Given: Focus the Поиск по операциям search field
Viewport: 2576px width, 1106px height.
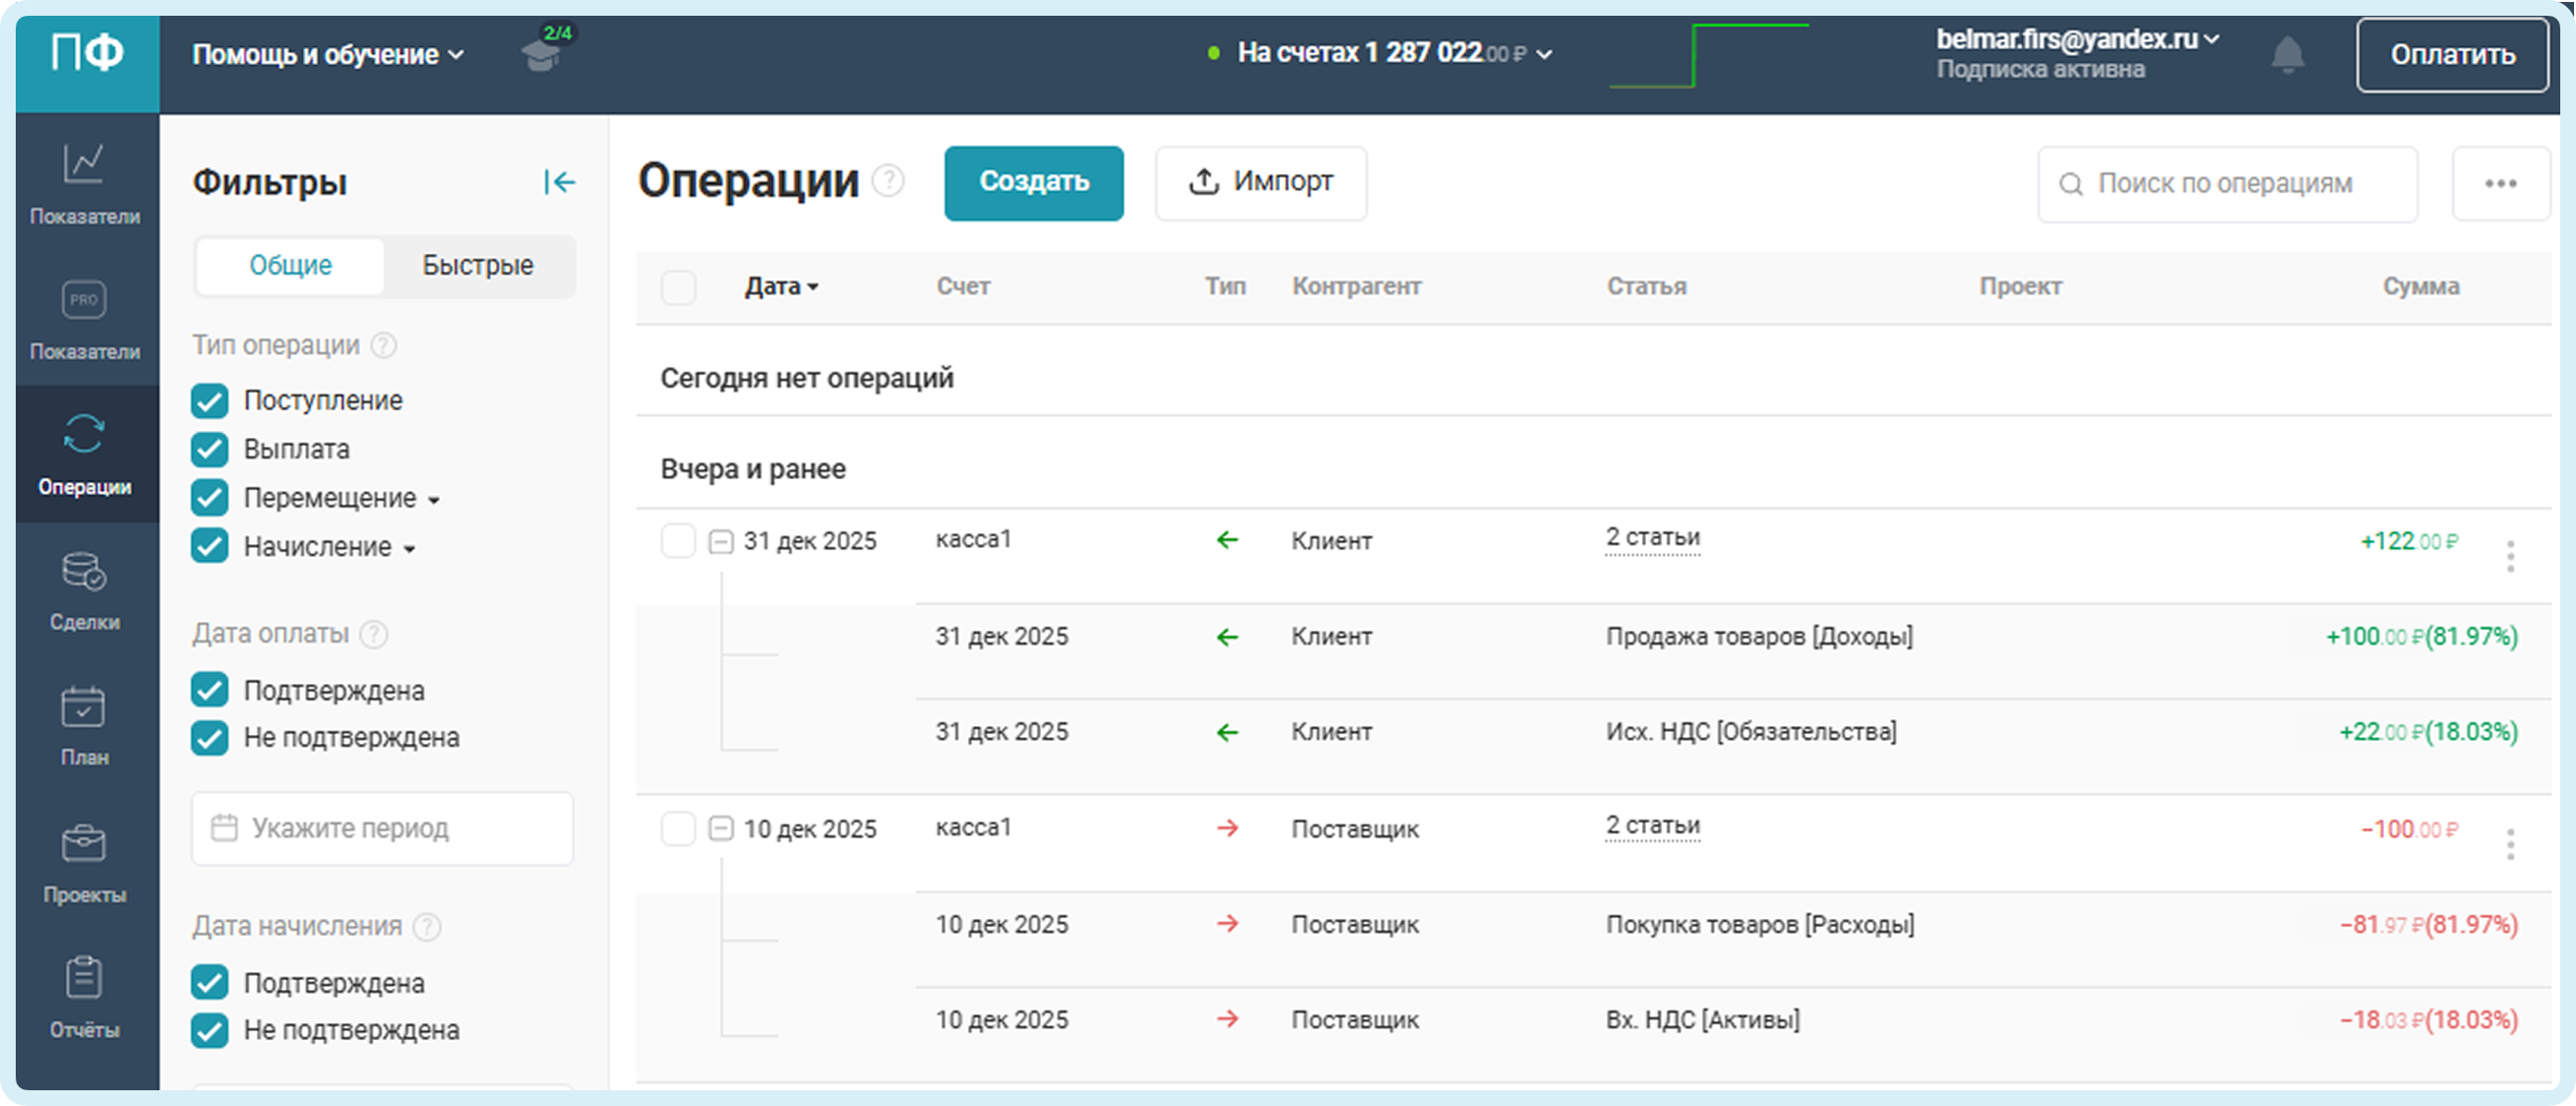Looking at the screenshot, I should pyautogui.click(x=2227, y=184).
